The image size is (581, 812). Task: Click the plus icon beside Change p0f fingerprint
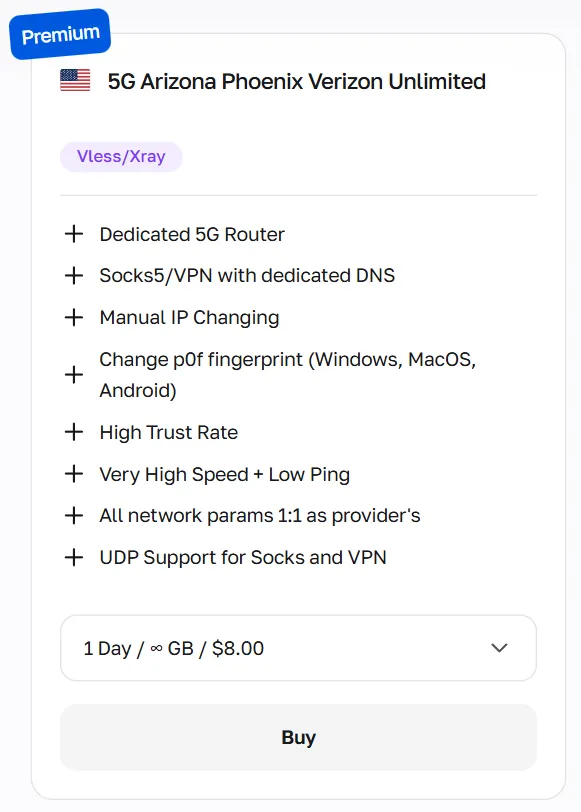[x=74, y=374]
